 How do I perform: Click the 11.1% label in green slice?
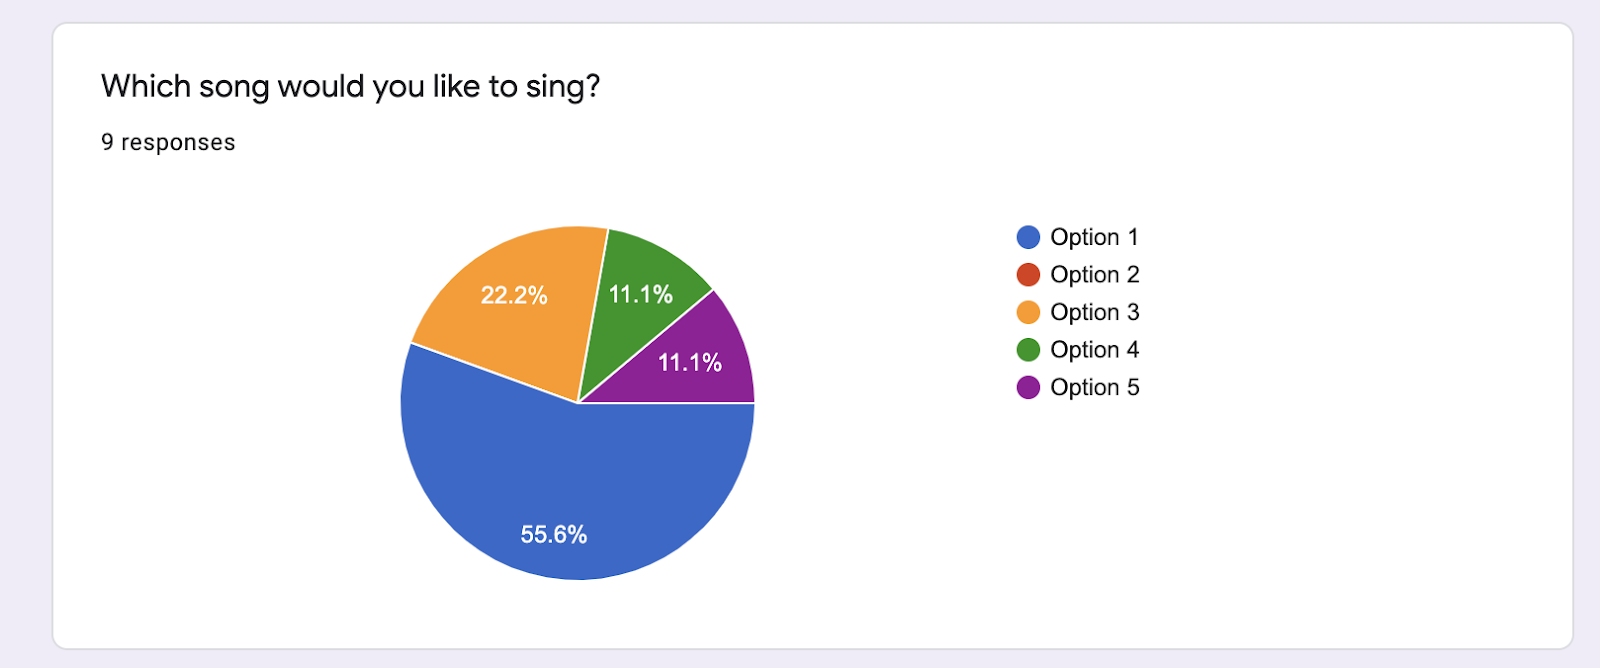(641, 295)
